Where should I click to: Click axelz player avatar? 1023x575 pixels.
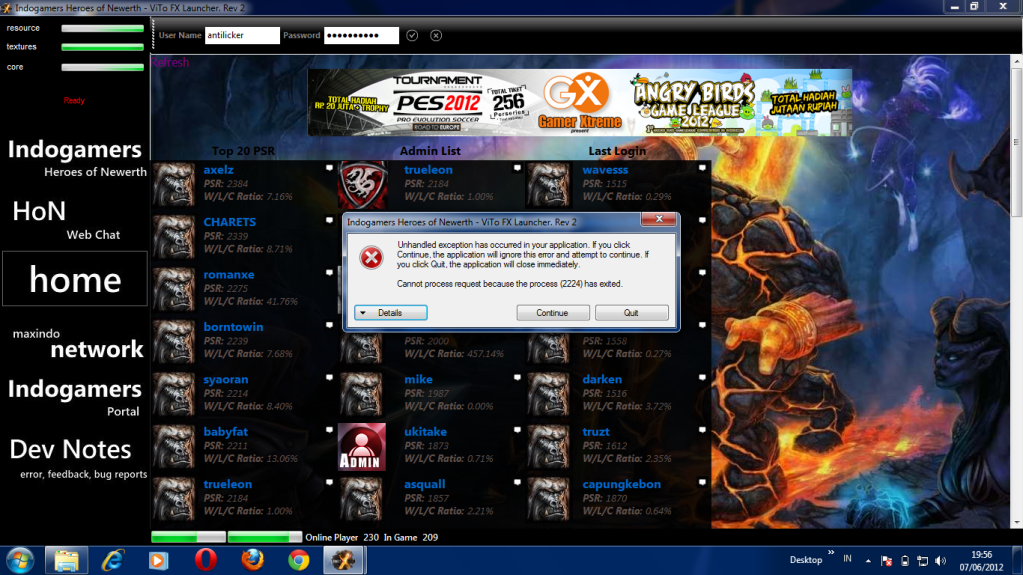point(174,185)
